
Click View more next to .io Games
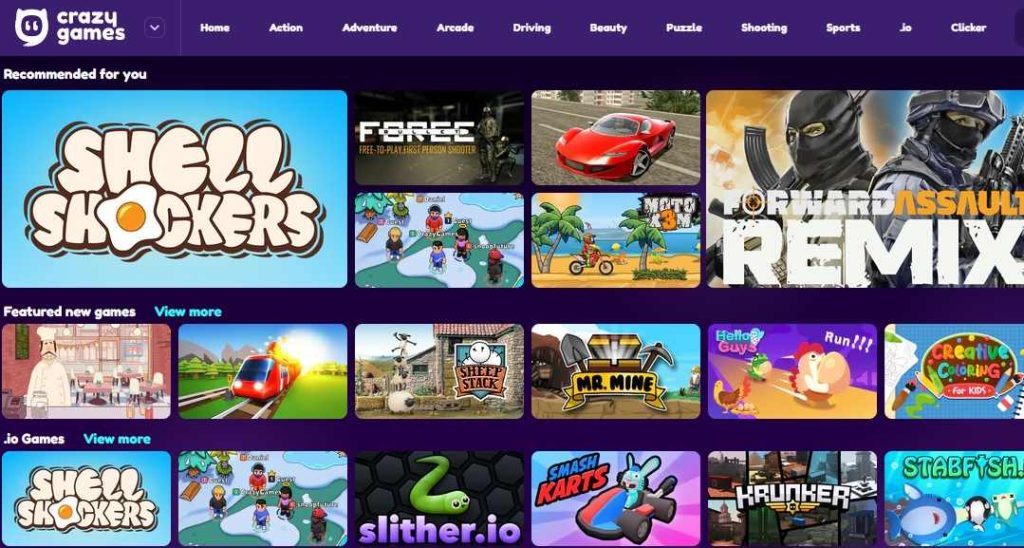(x=117, y=439)
